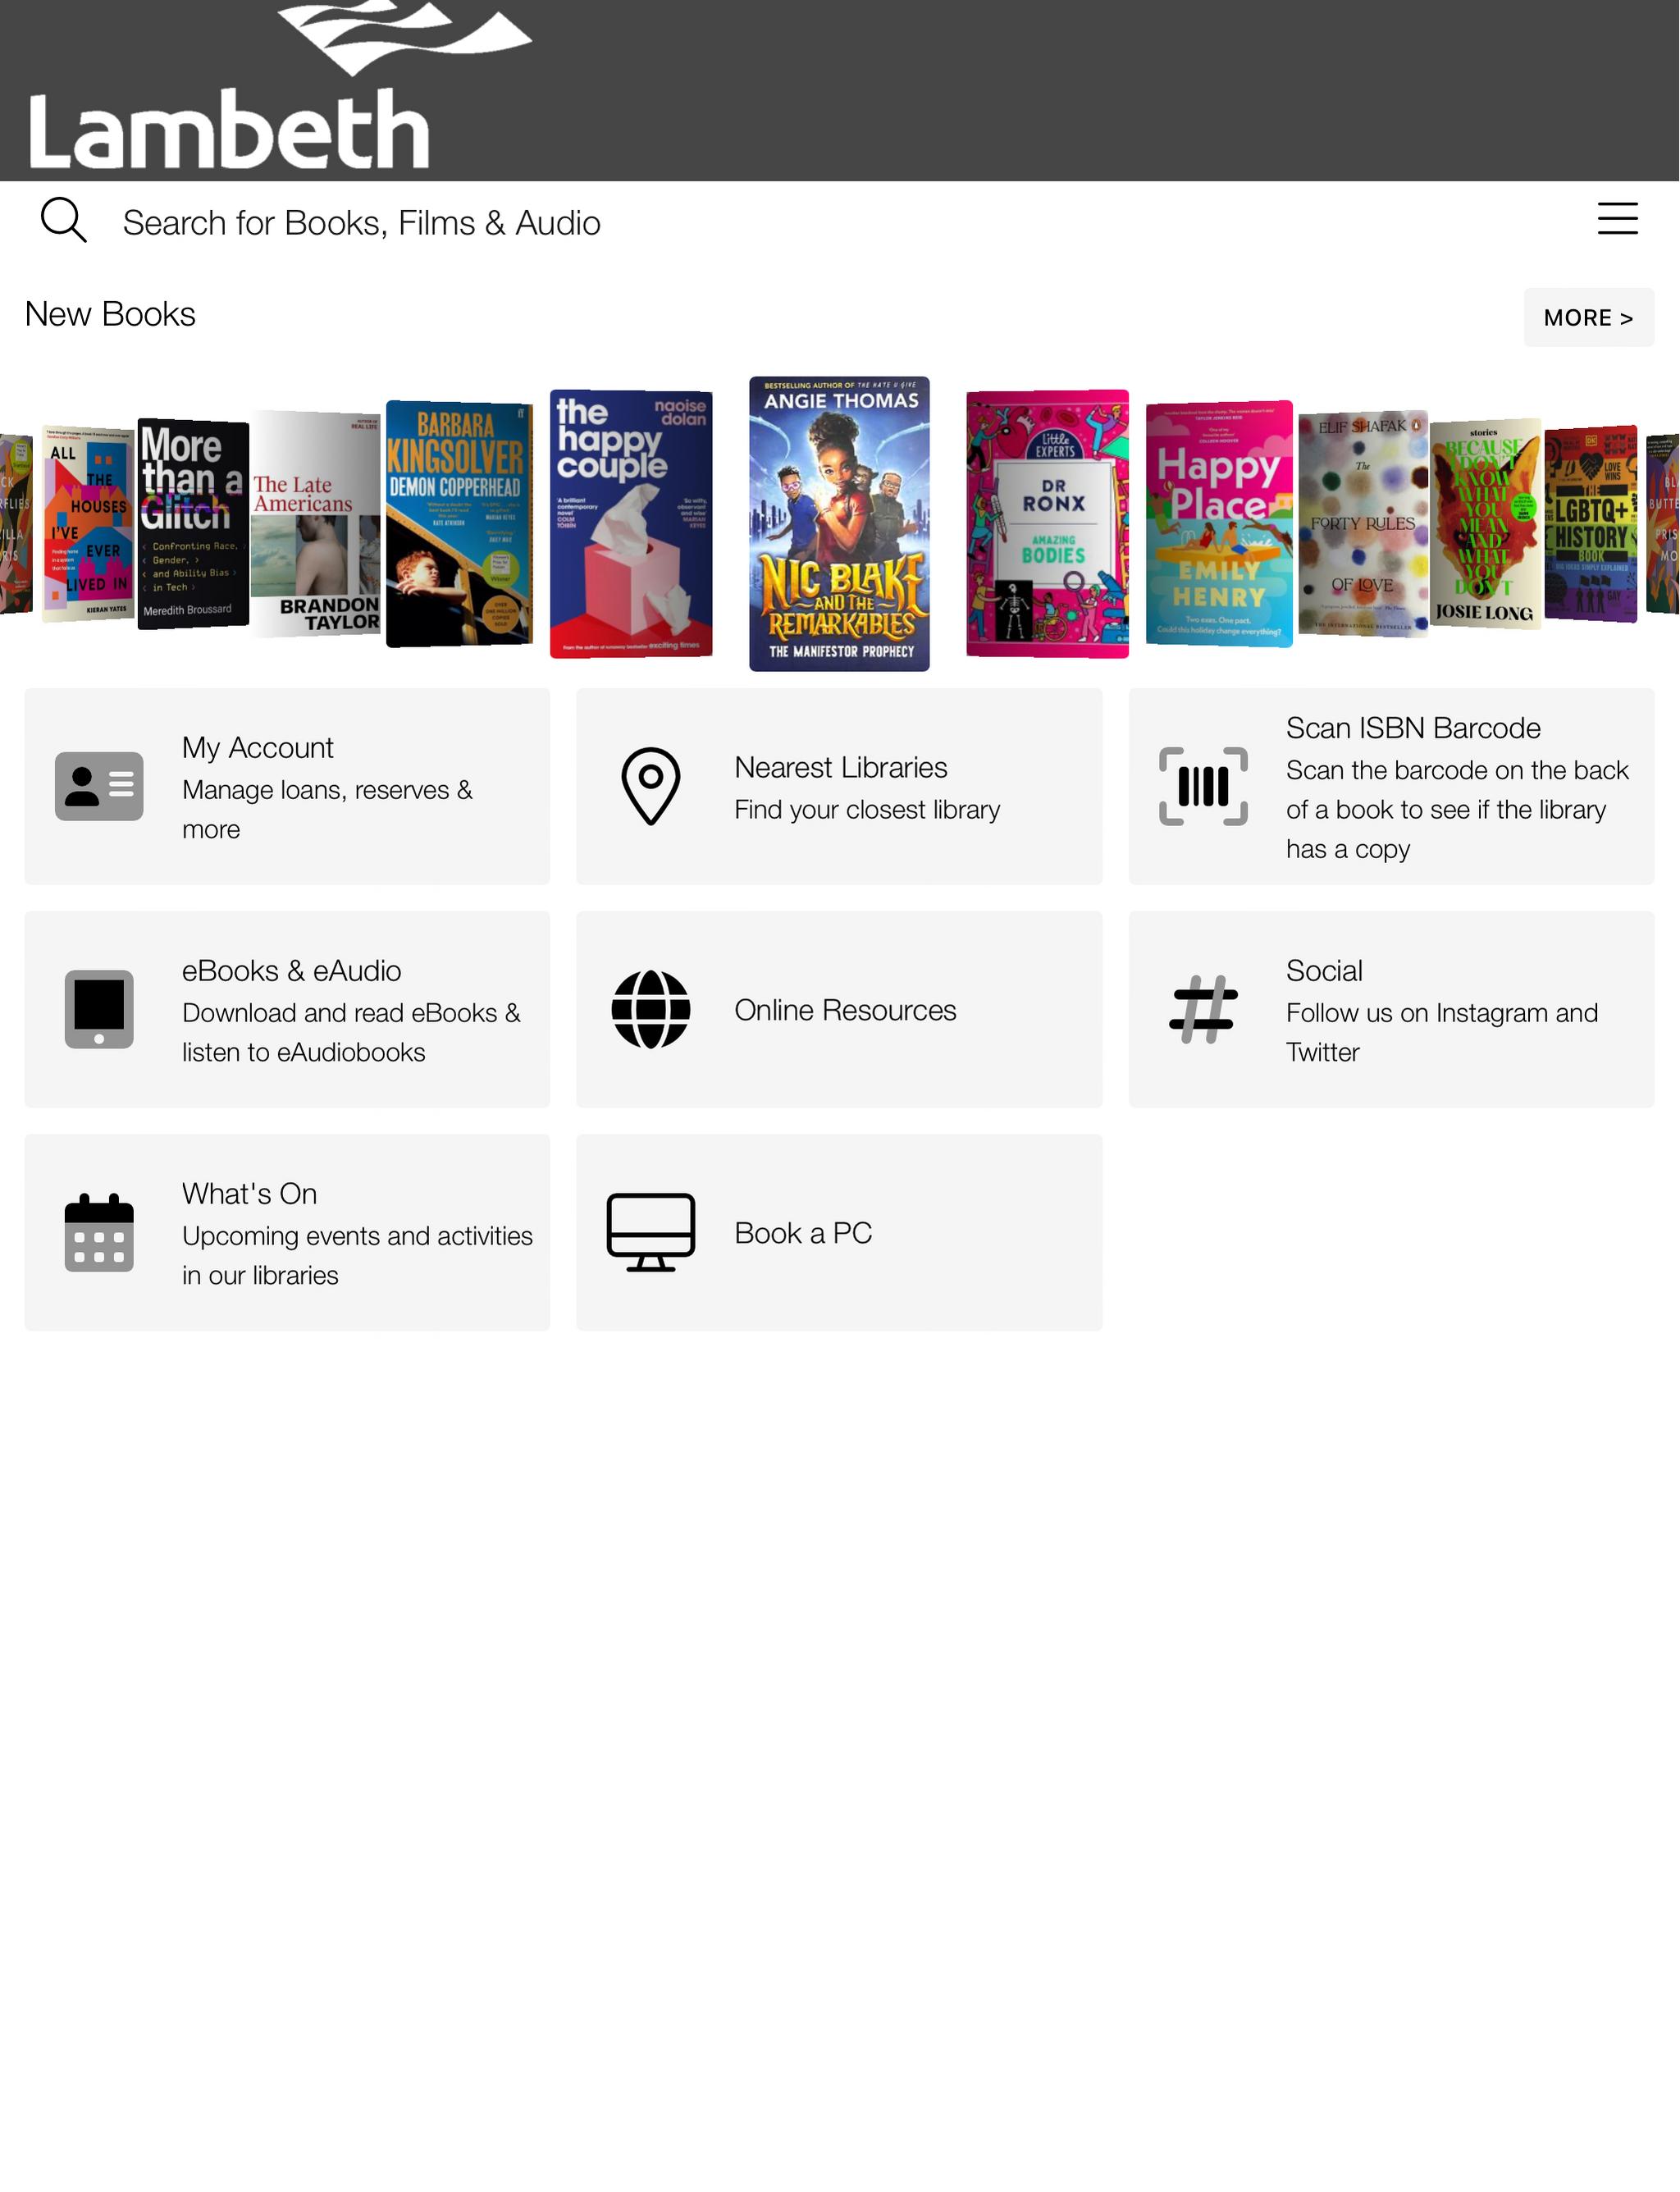Click the magnifying glass search icon
The height and width of the screenshot is (2192, 1680).
[x=63, y=220]
